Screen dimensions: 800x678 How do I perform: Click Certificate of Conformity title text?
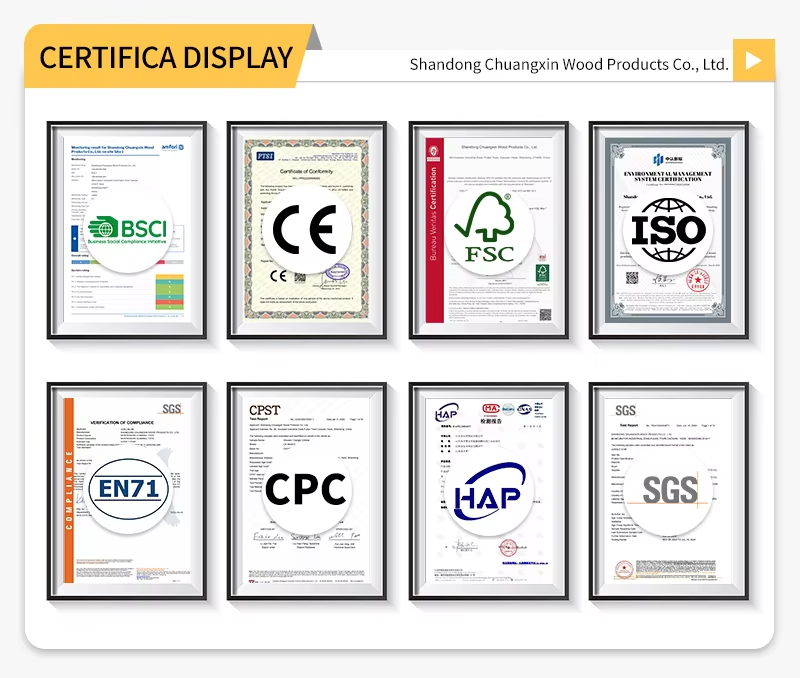[x=306, y=171]
